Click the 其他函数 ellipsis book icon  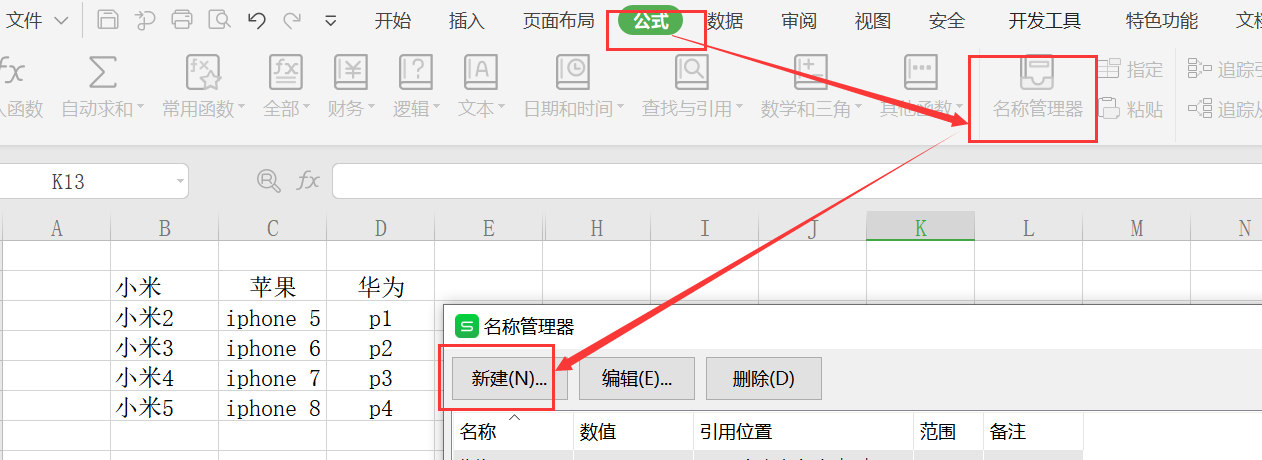(921, 72)
